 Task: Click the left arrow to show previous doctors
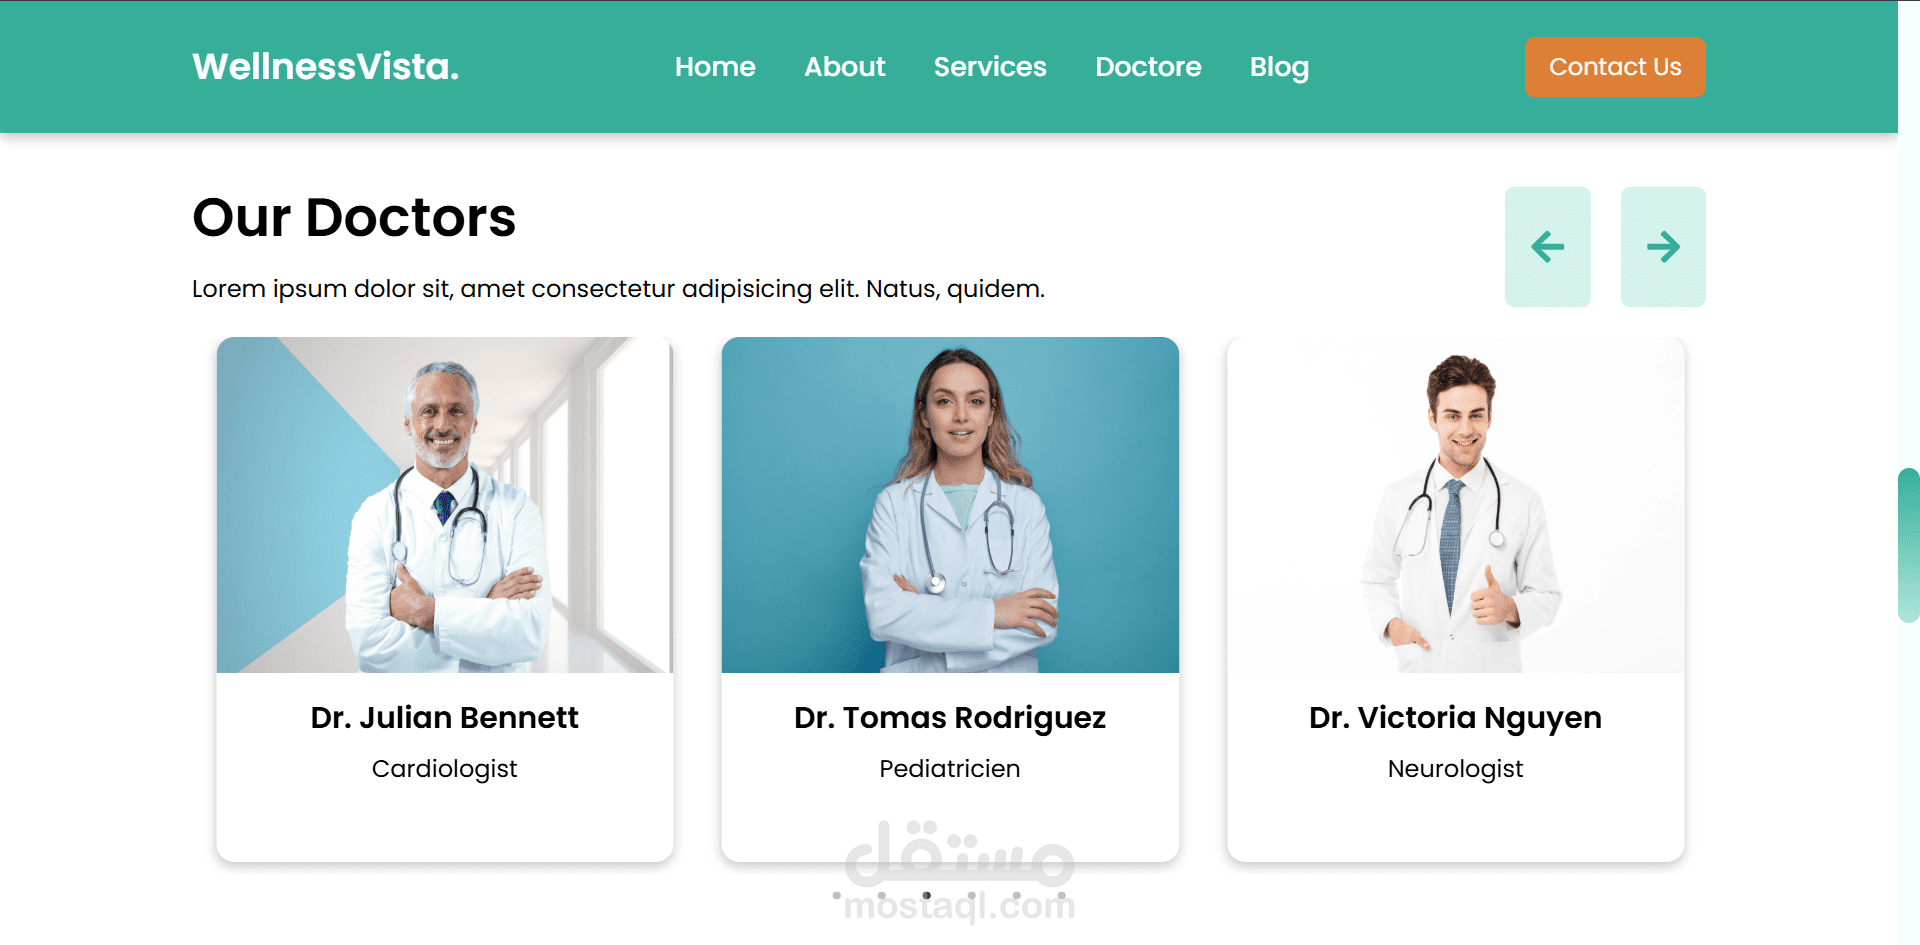click(x=1547, y=247)
